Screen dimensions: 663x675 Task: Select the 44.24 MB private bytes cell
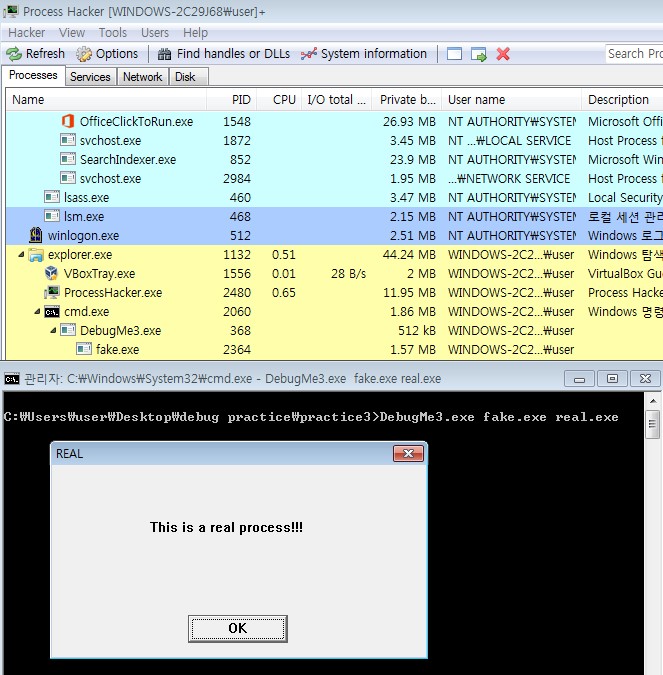pyautogui.click(x=409, y=255)
